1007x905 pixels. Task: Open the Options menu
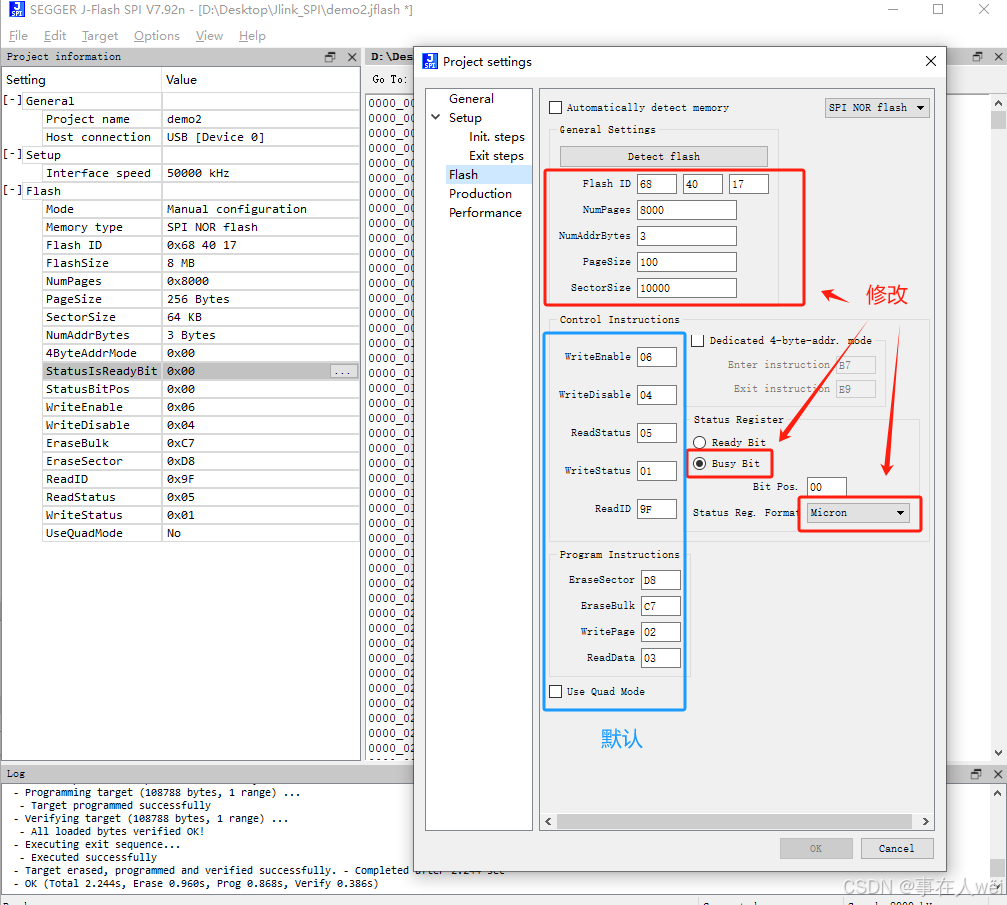[157, 35]
